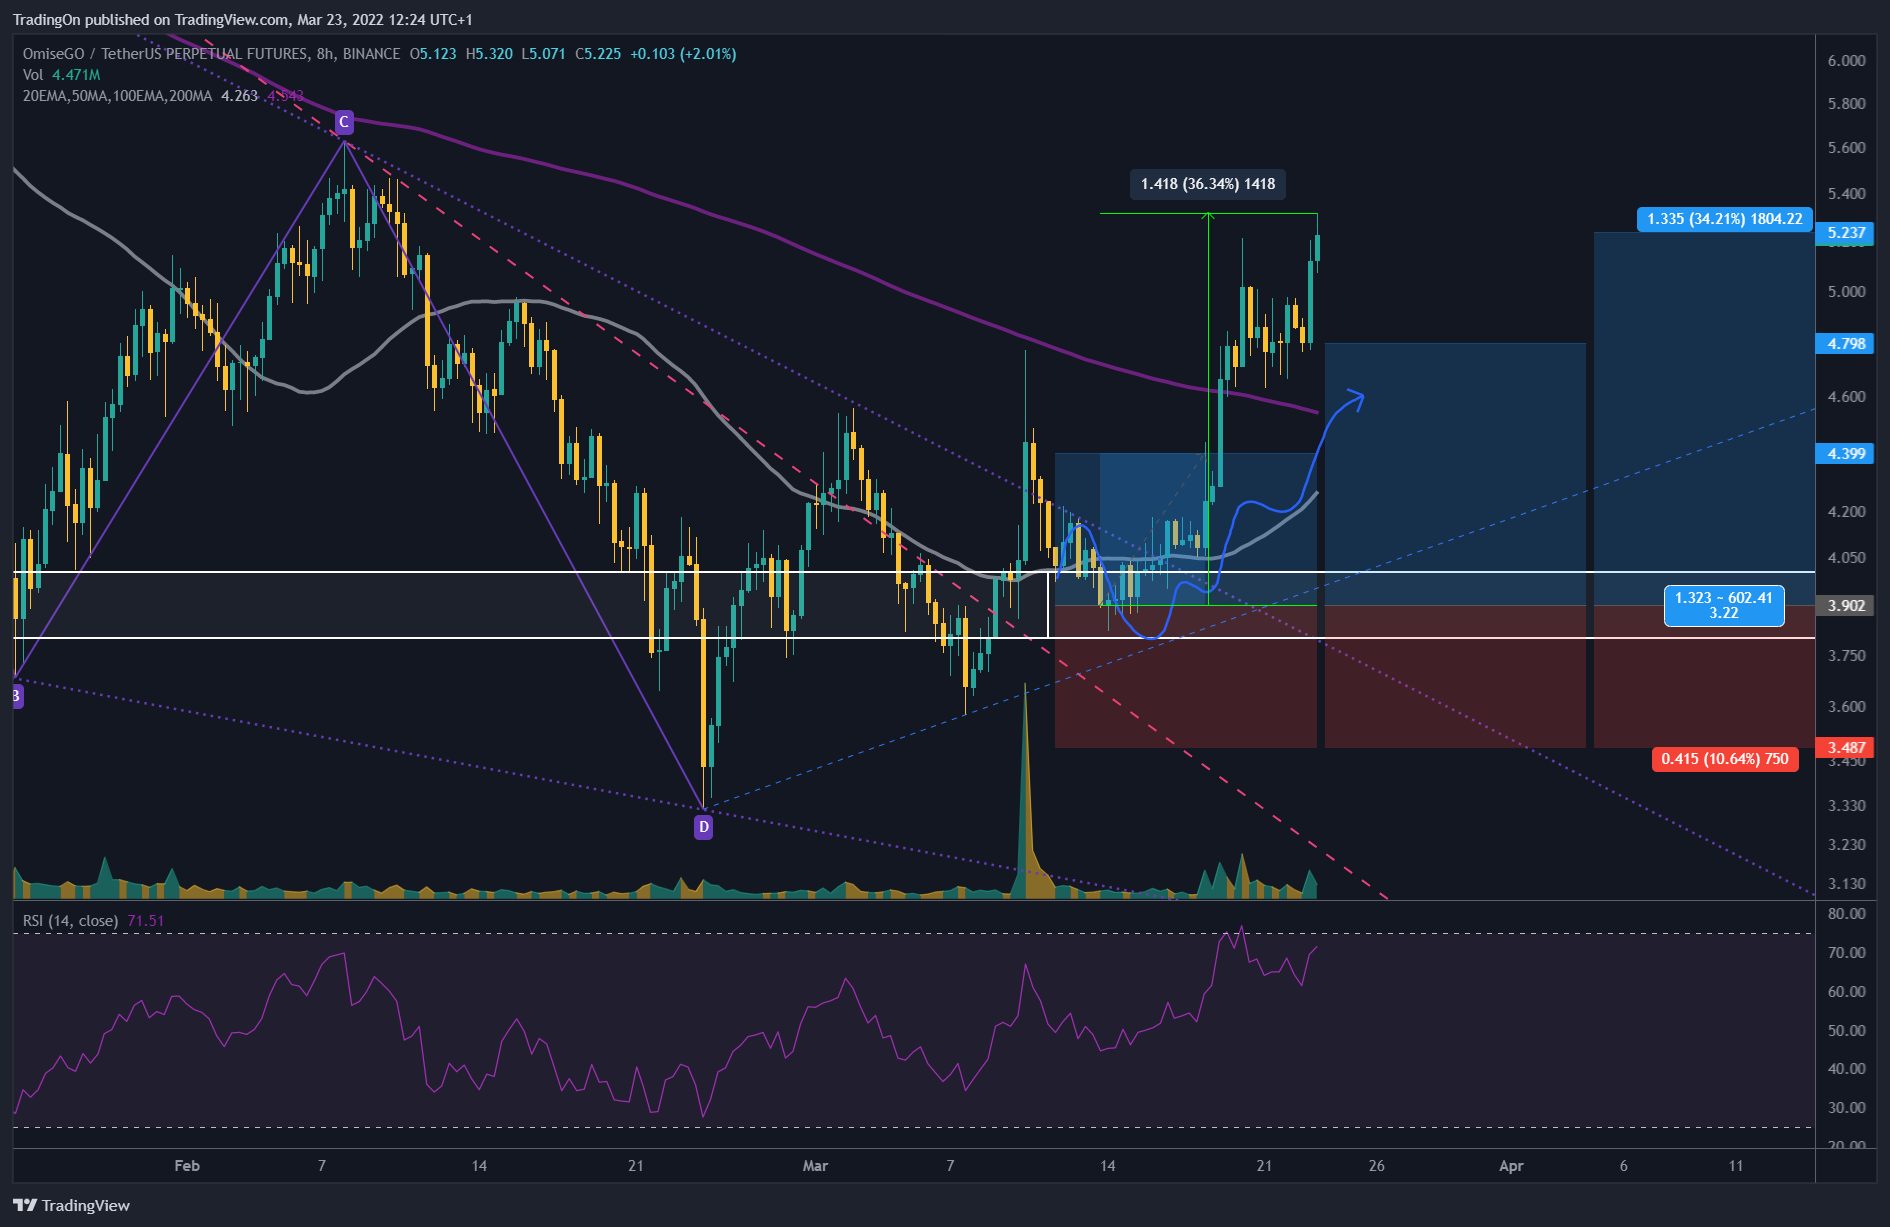This screenshot has width=1890, height=1227.
Task: Click the 4.399 price axis tag
Action: 1846,454
